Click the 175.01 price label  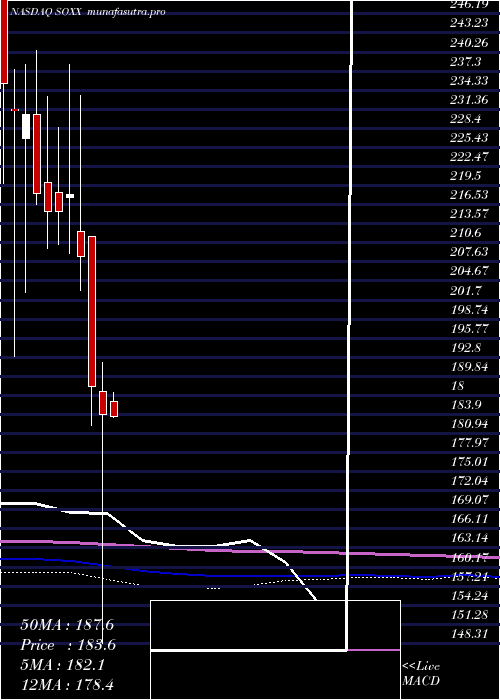[469, 462]
